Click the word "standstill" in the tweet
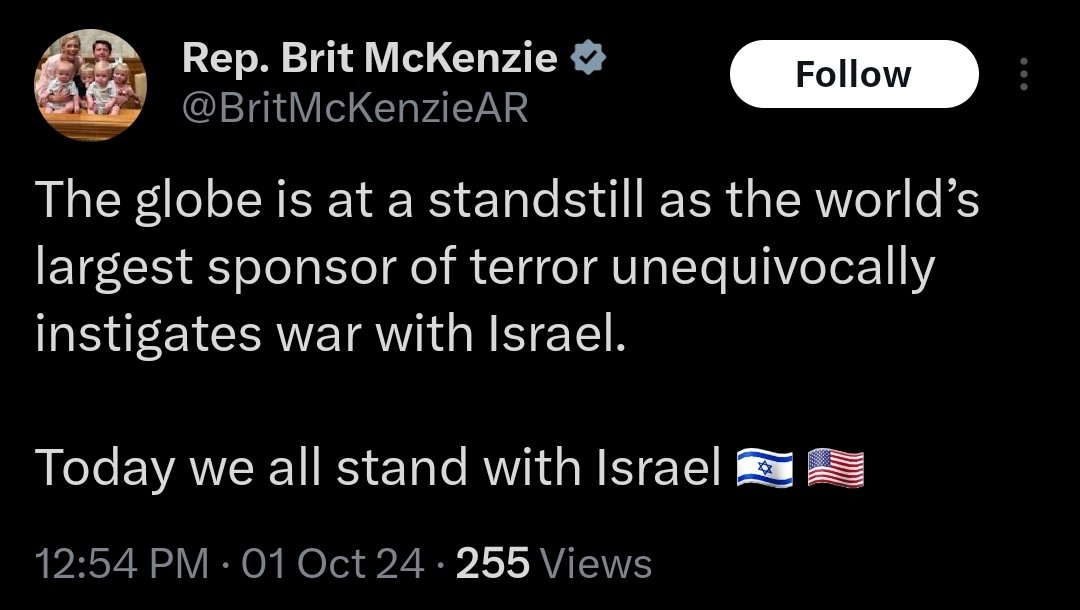 [538, 201]
